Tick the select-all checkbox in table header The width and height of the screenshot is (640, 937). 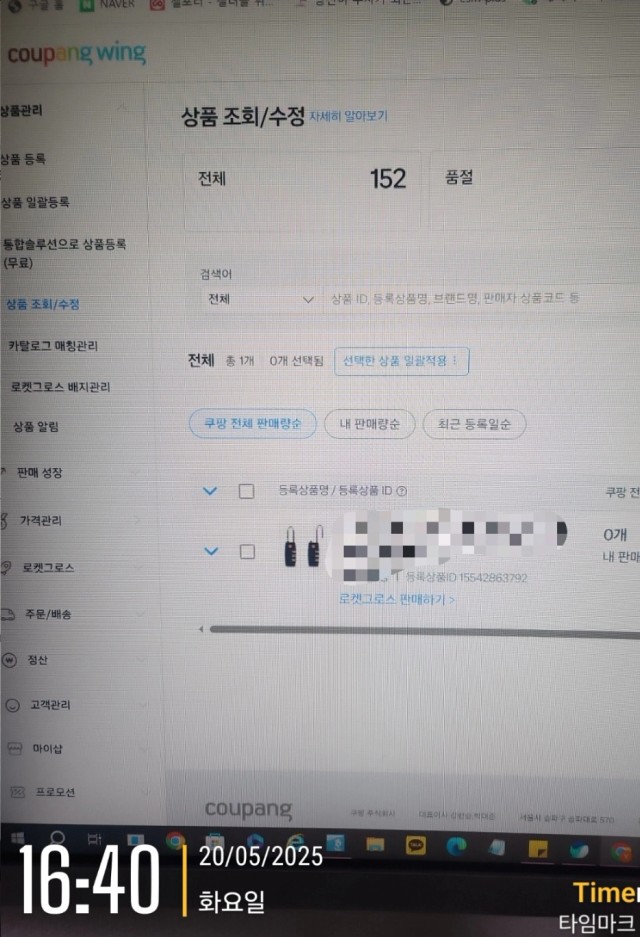[246, 491]
